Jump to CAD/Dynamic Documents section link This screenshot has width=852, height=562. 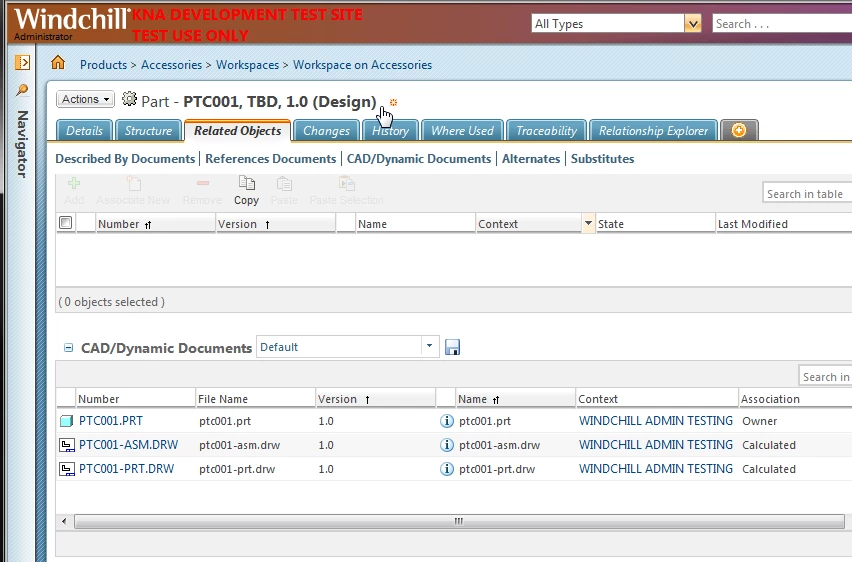419,159
